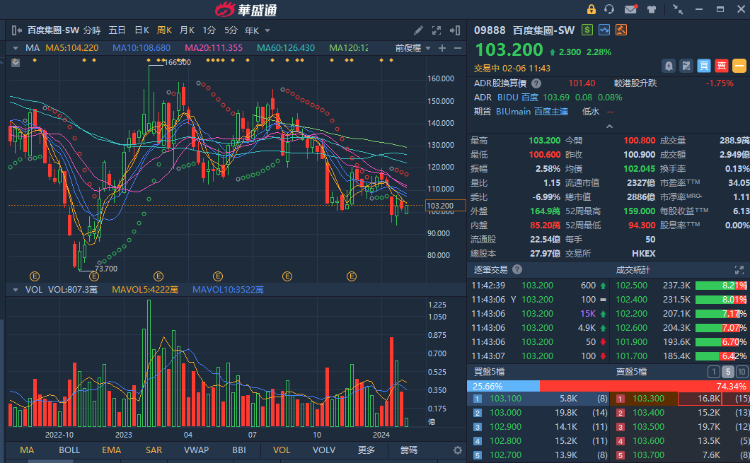The image size is (750, 463).
Task: Toggle the BOLL indicator
Action: 69,450
